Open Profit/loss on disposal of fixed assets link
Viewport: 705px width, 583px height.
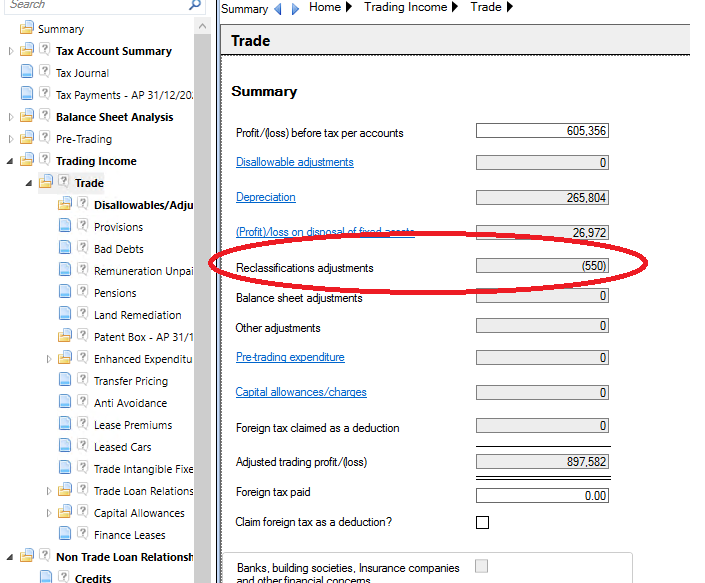click(325, 232)
